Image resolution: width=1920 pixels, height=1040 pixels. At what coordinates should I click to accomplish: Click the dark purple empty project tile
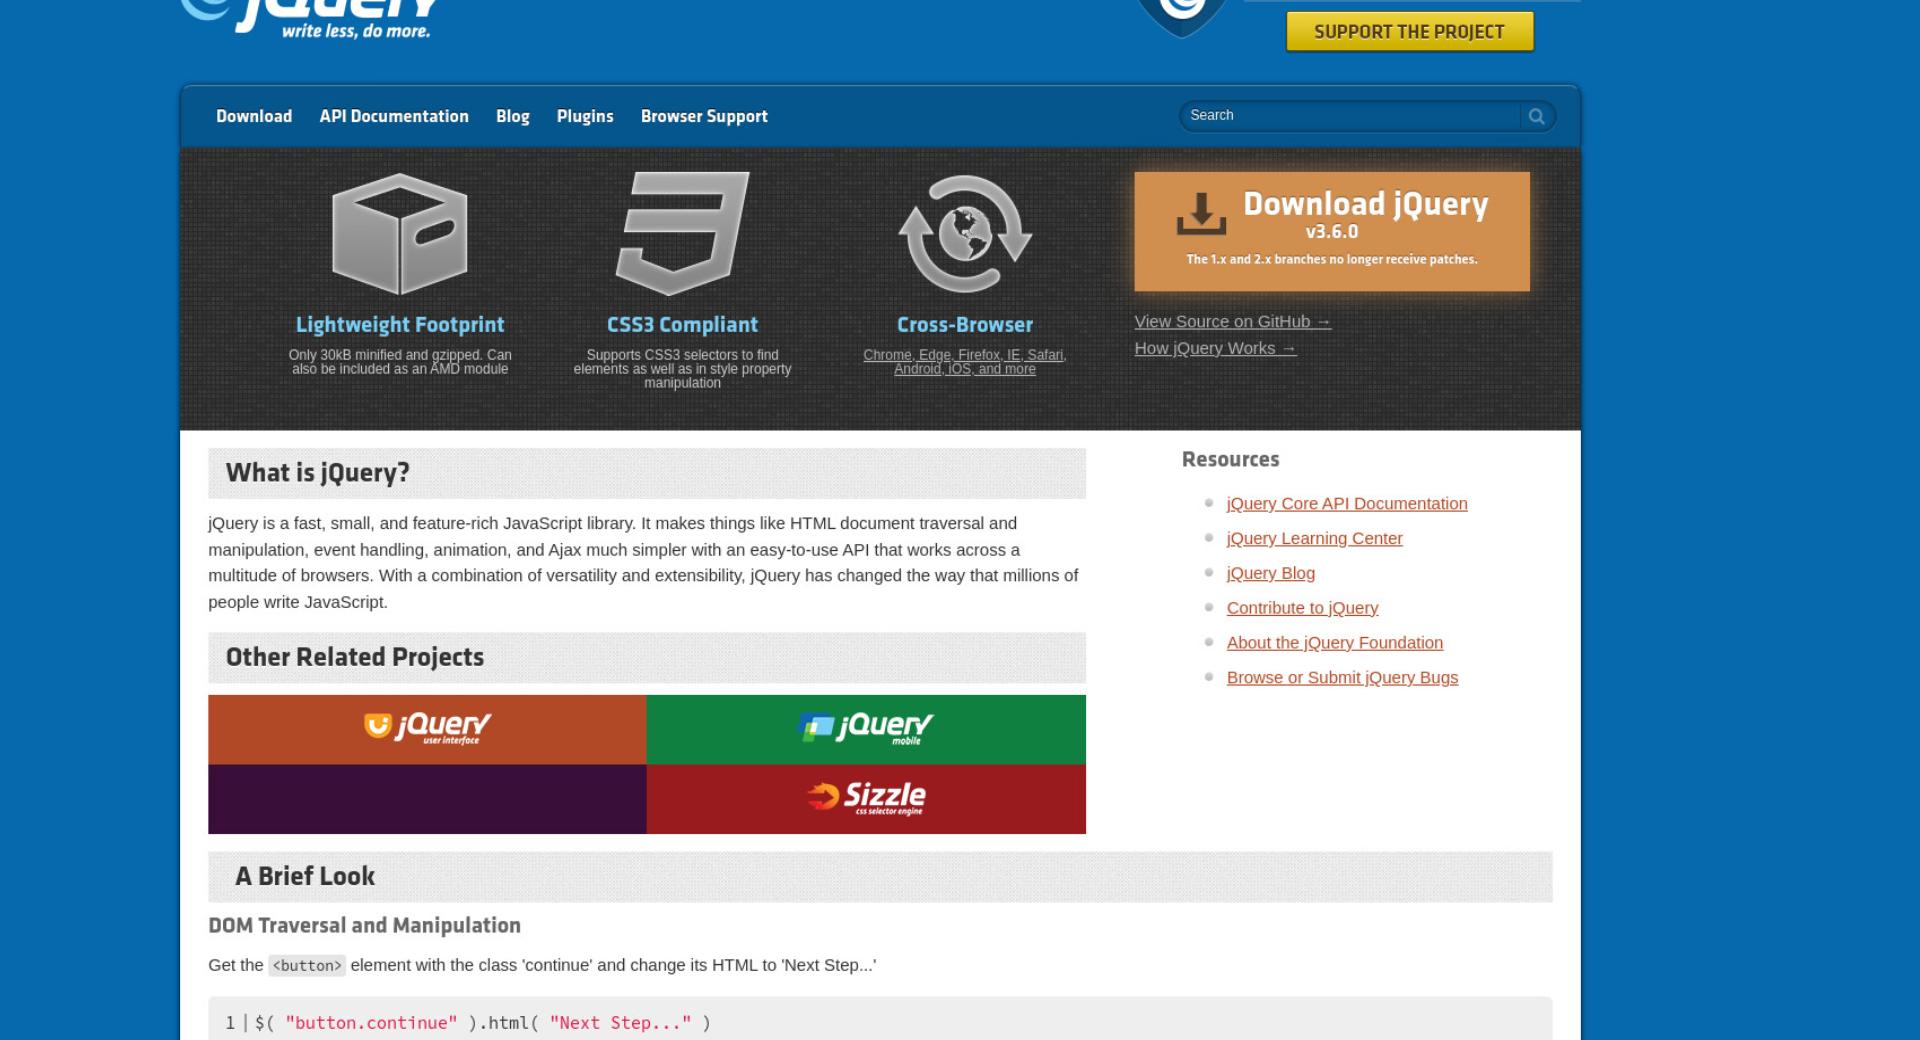tap(427, 799)
